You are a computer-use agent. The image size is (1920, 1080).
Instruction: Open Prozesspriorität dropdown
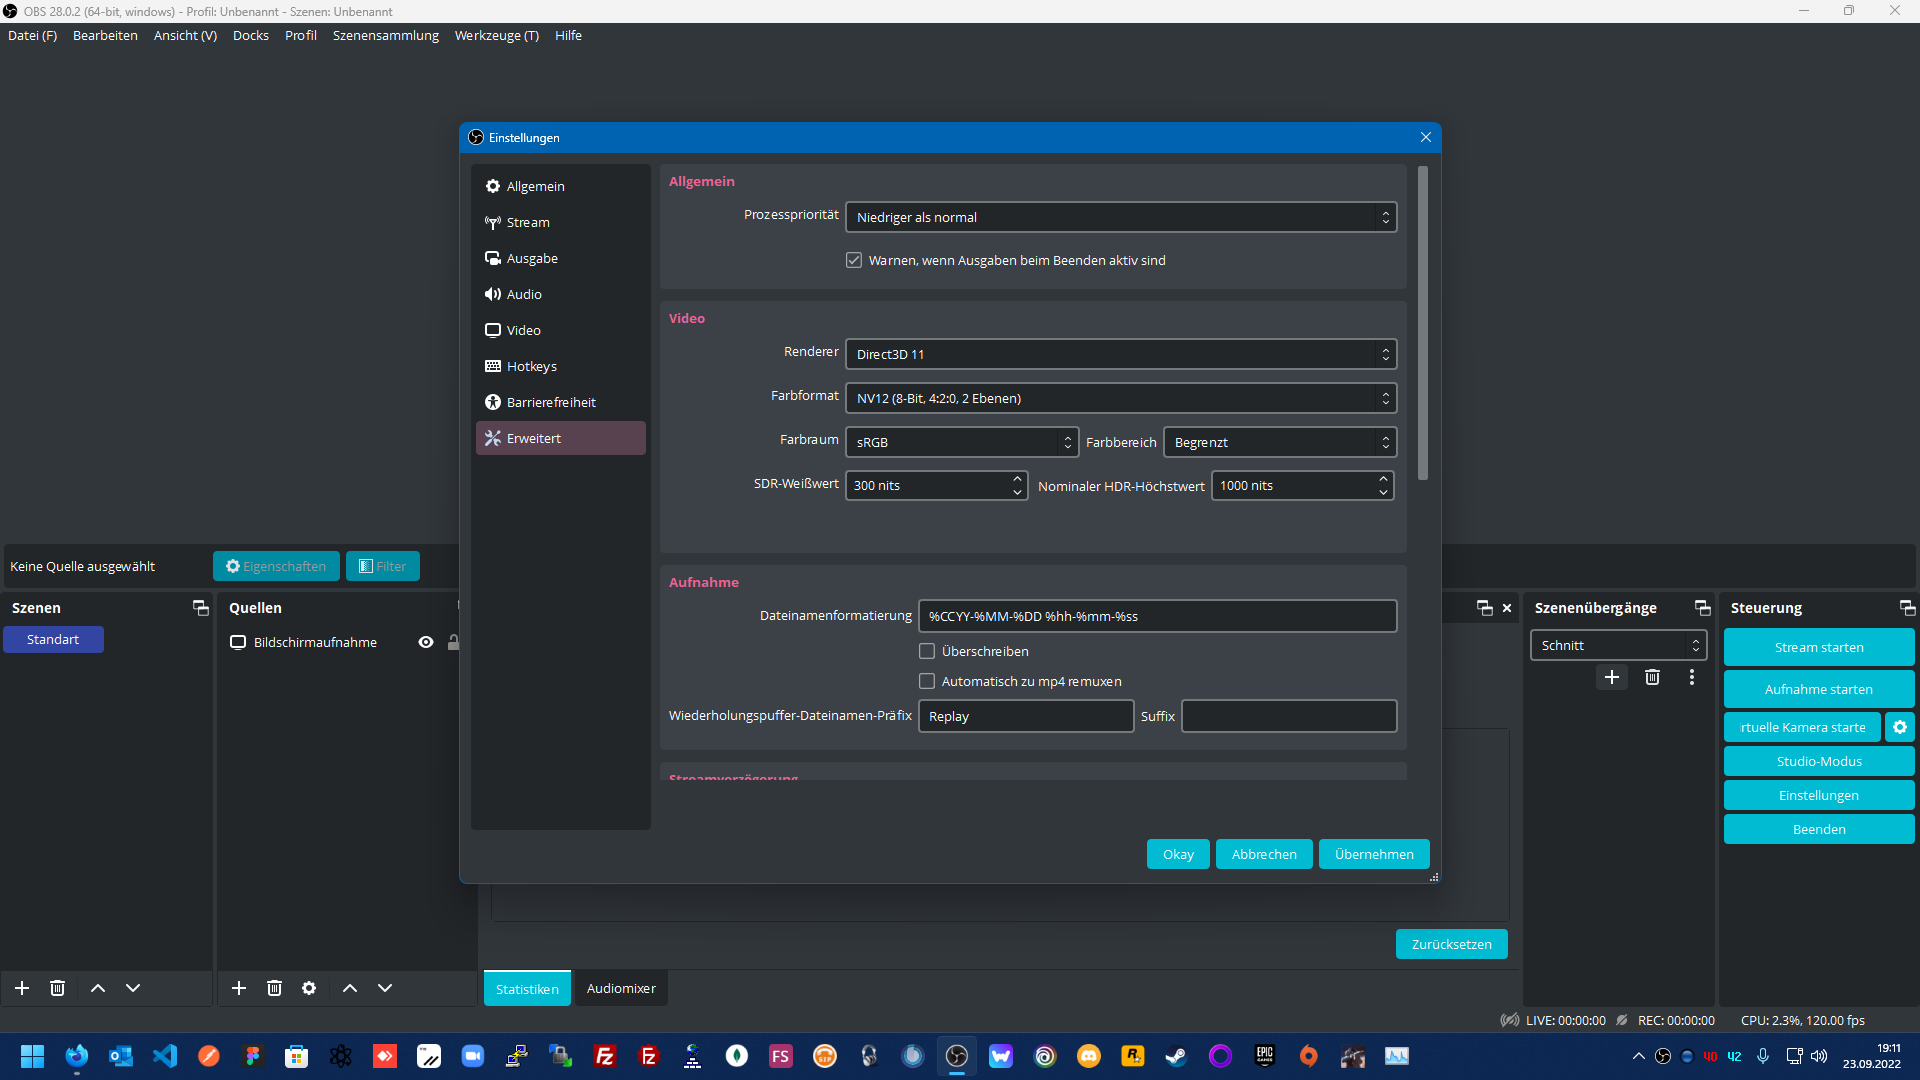[1121, 217]
